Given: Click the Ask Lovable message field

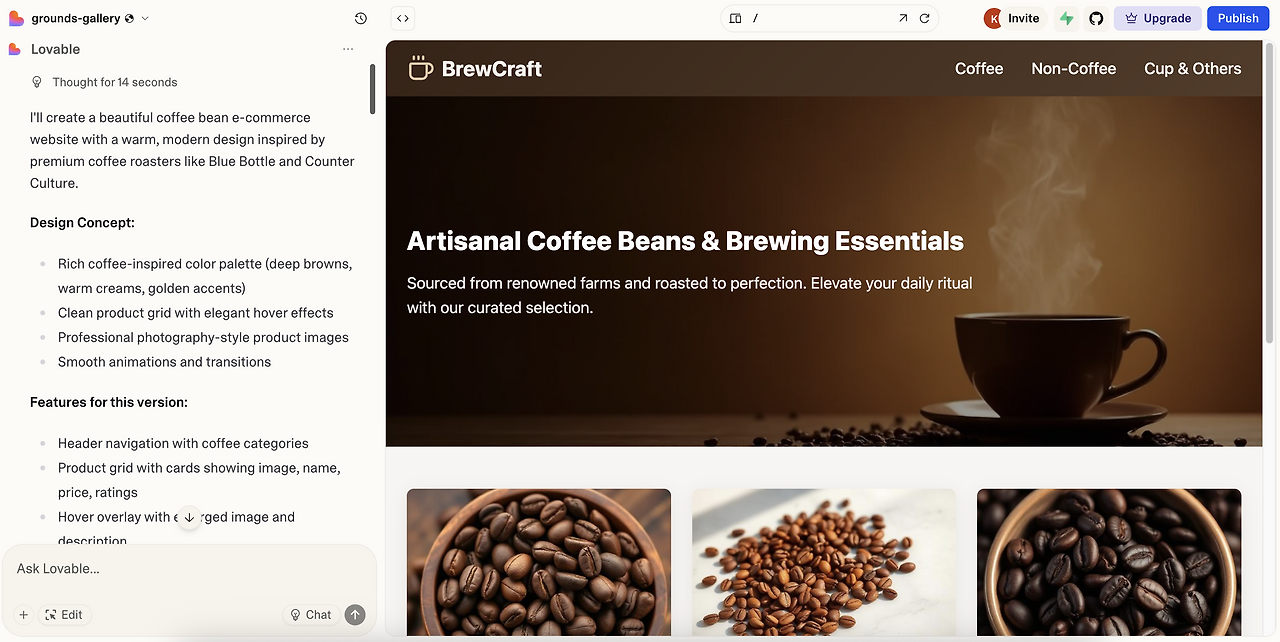Looking at the screenshot, I should 189,569.
